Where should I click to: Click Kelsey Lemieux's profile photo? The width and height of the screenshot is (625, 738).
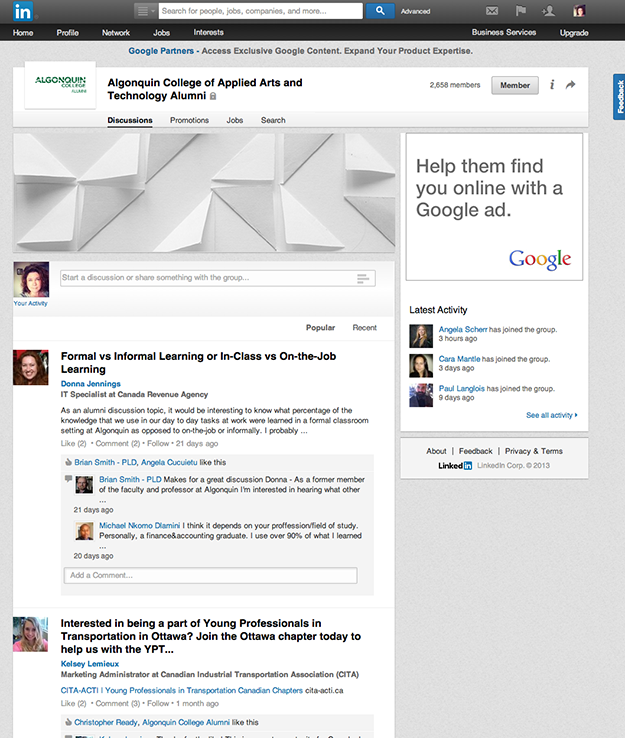(x=31, y=634)
